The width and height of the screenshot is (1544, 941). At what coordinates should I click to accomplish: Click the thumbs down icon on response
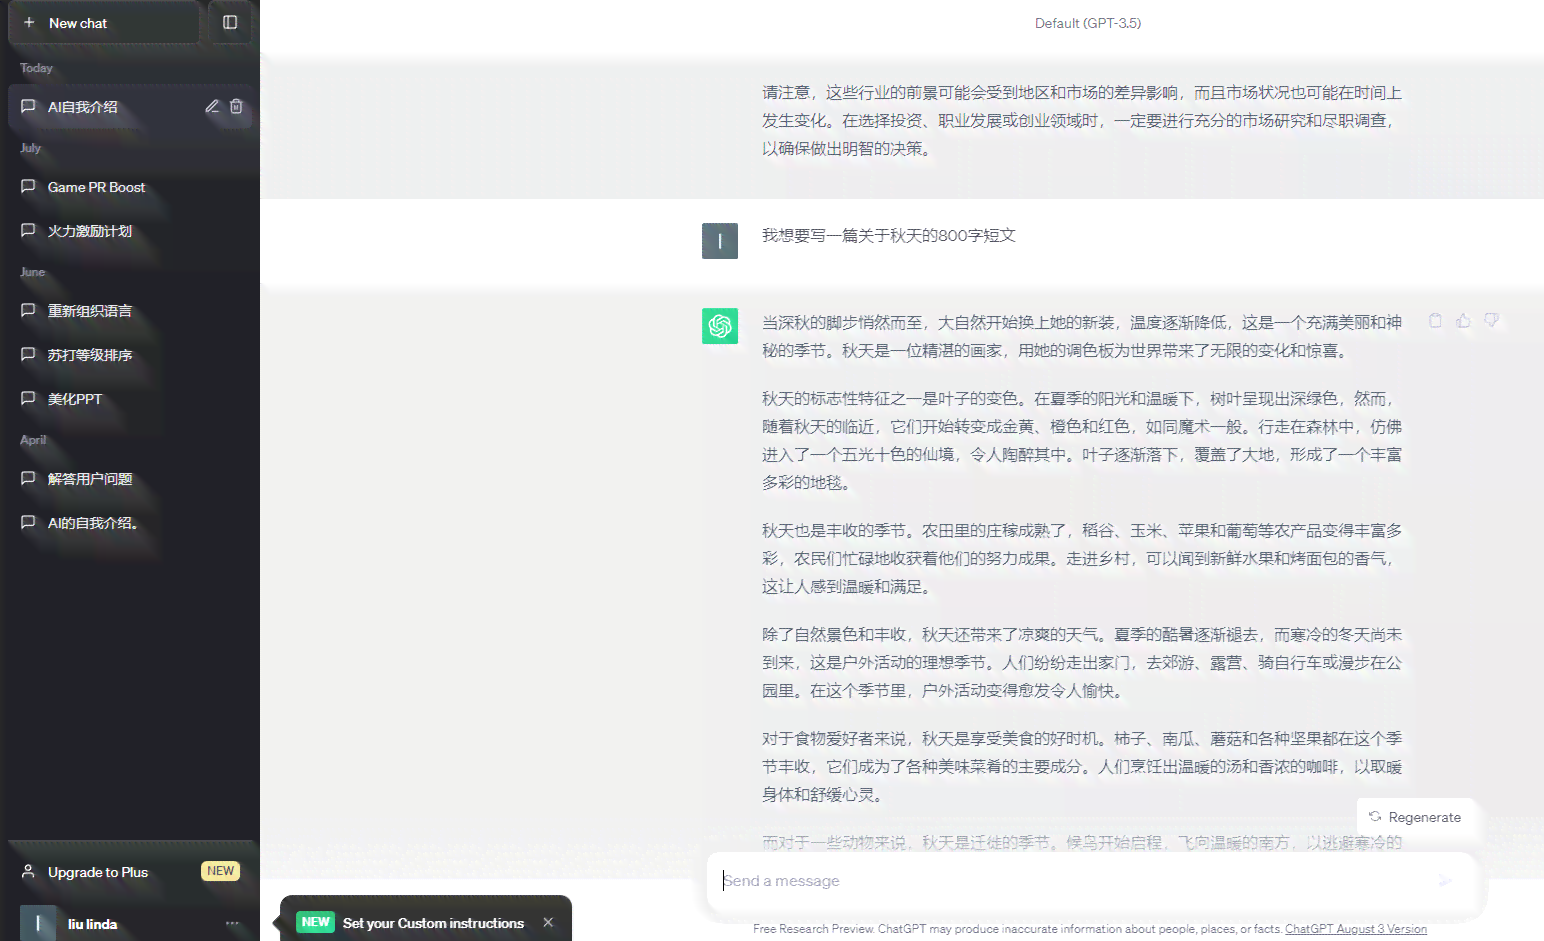(x=1491, y=321)
